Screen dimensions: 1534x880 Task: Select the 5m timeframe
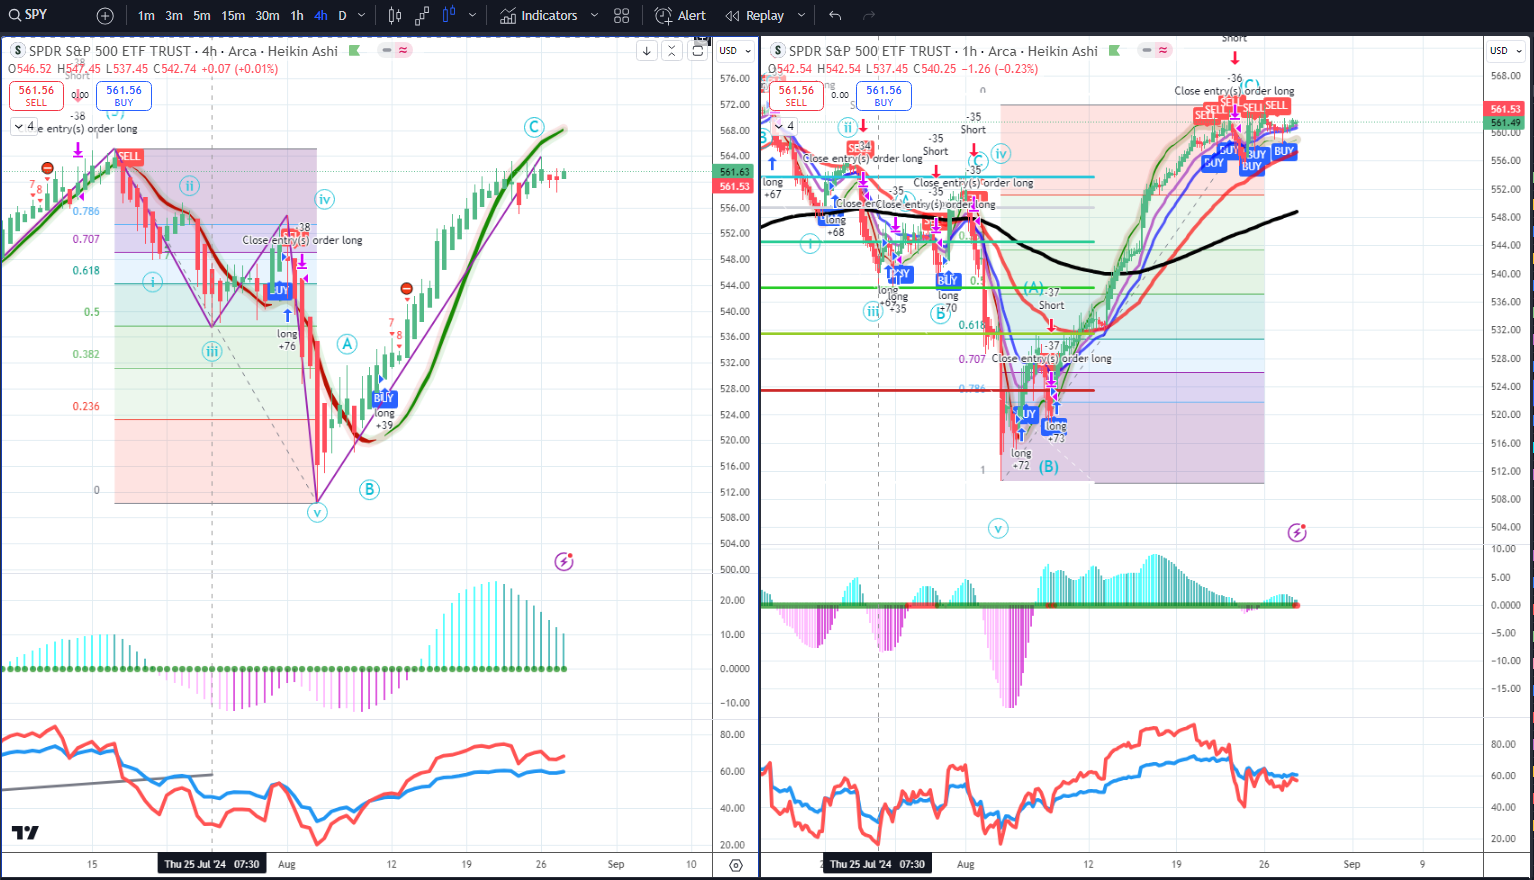(x=202, y=16)
